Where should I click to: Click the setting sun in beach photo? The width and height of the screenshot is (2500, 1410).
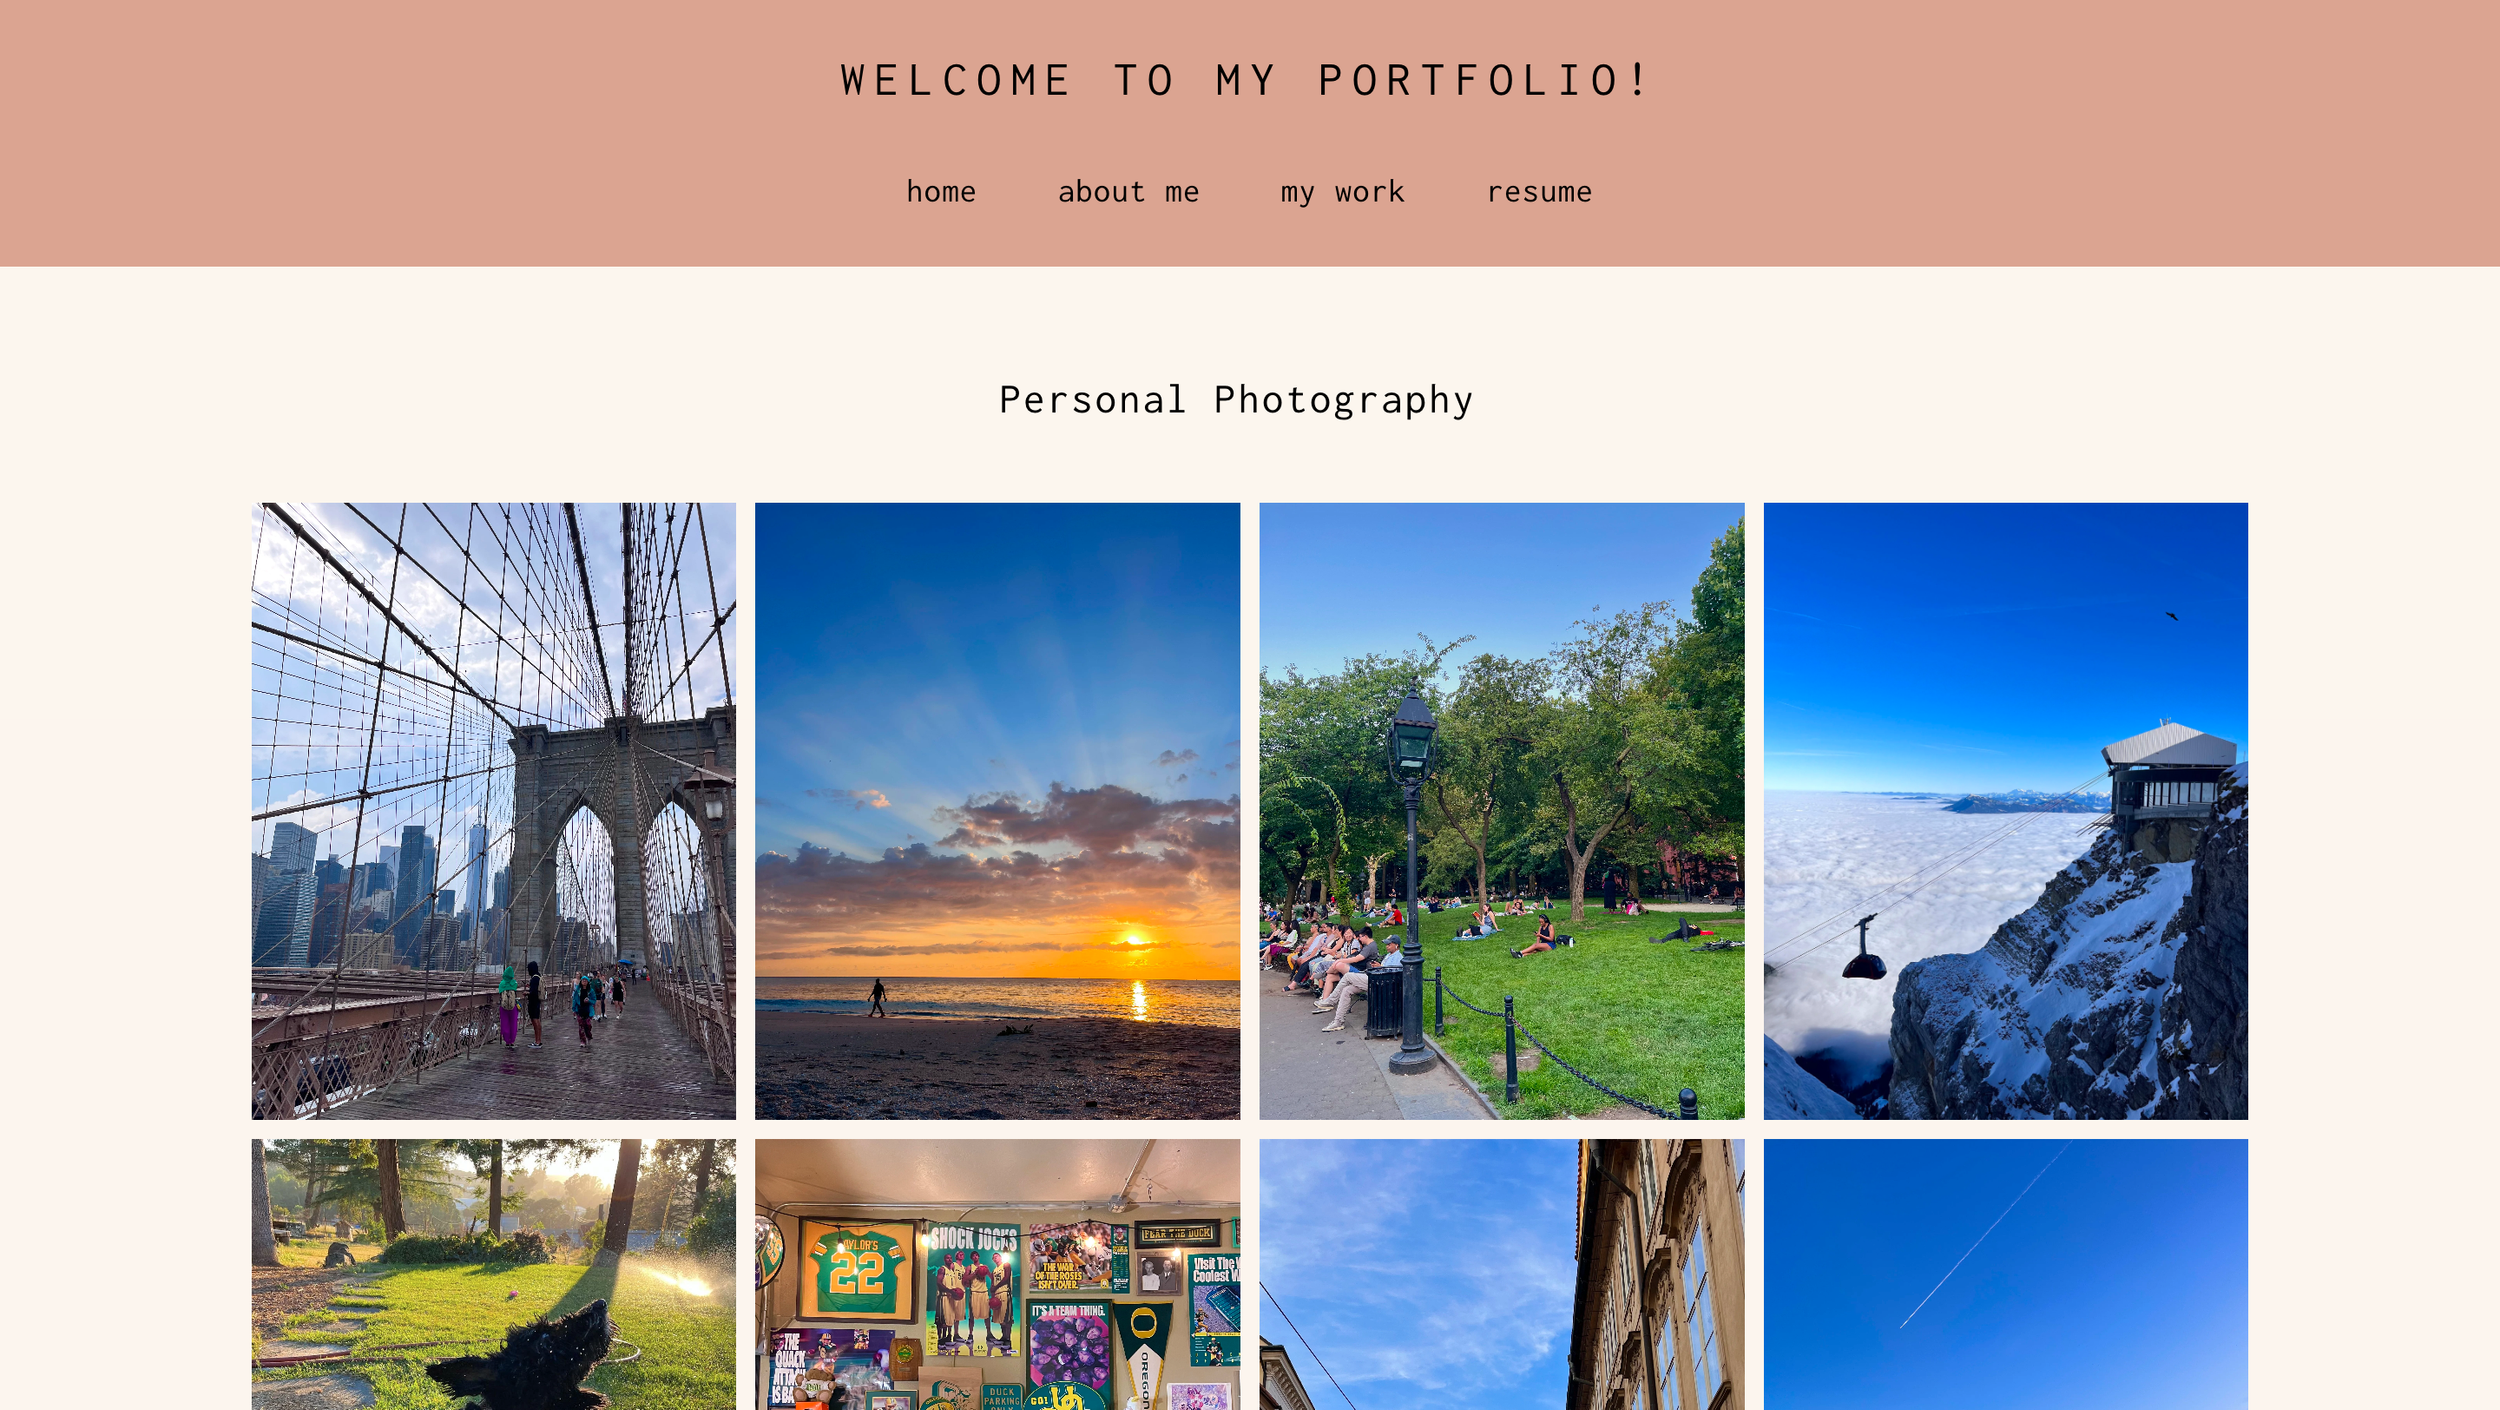click(x=1134, y=938)
